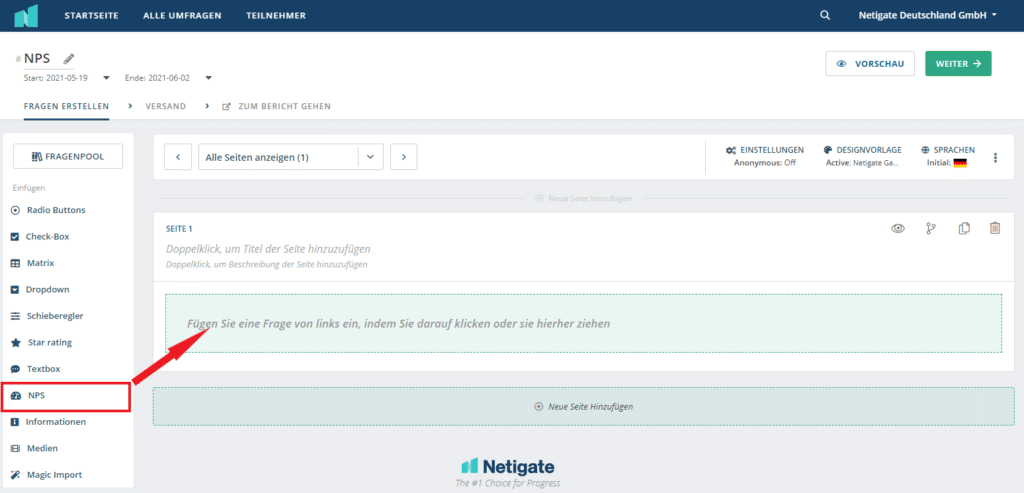Image resolution: width=1024 pixels, height=493 pixels.
Task: Open search with the magnifier icon
Action: click(x=825, y=16)
